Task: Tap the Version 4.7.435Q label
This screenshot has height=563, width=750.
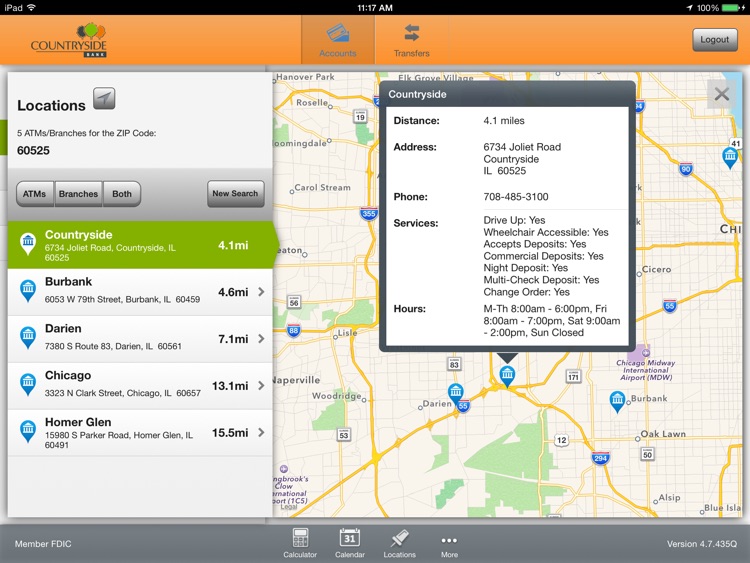Action: click(x=702, y=544)
